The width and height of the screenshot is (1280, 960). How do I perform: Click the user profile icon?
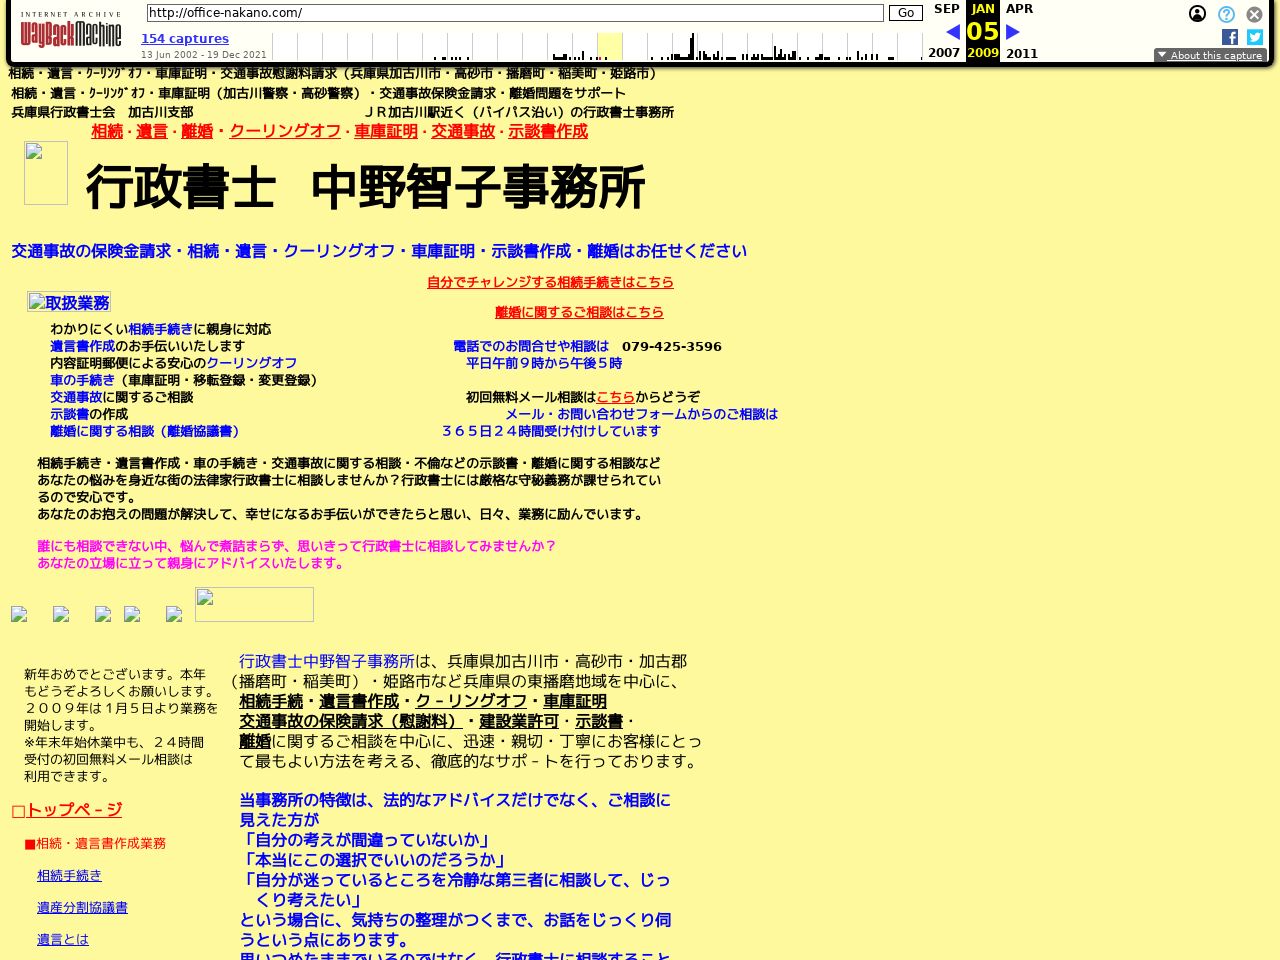pyautogui.click(x=1197, y=14)
